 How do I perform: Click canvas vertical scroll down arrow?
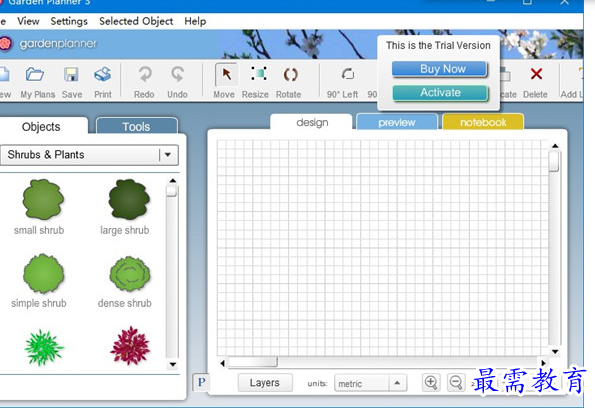point(555,352)
